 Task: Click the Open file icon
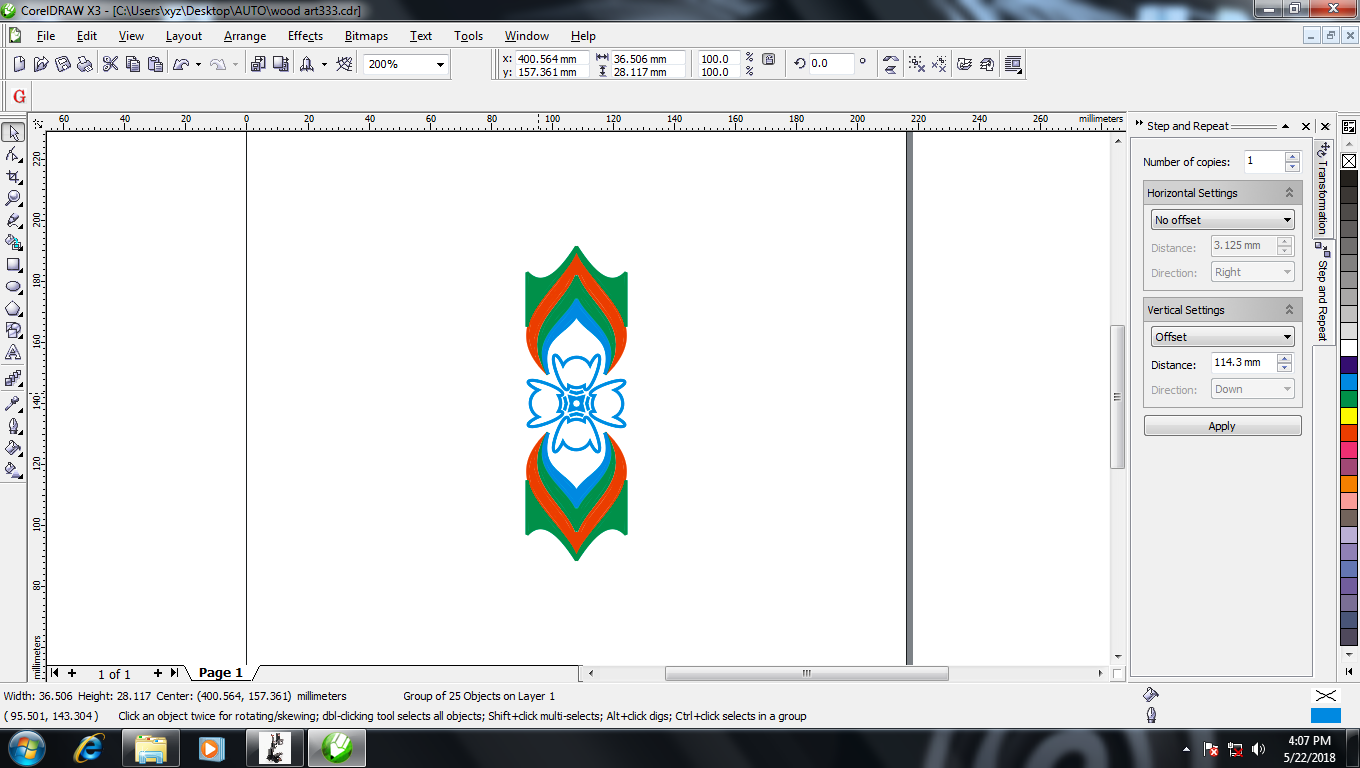[41, 64]
